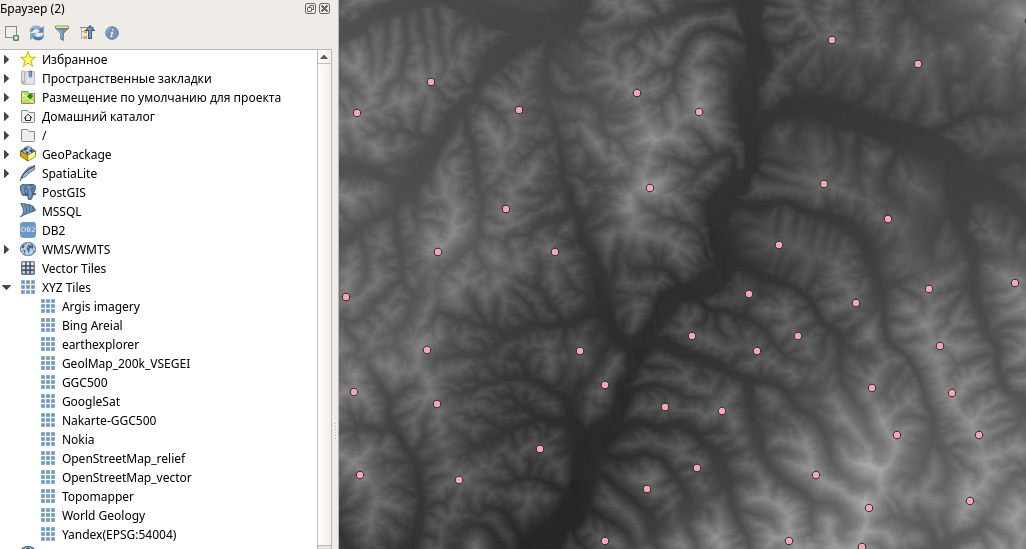Select the MSSQL database entry
The width and height of the screenshot is (1026, 549).
click(61, 212)
